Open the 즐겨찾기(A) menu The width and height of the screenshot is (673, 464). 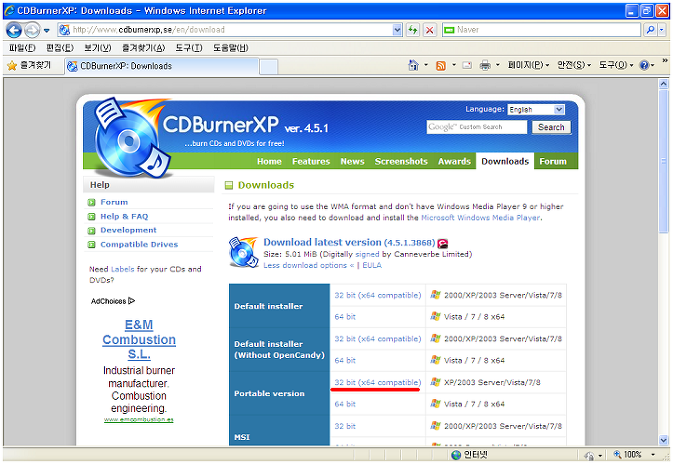point(143,48)
